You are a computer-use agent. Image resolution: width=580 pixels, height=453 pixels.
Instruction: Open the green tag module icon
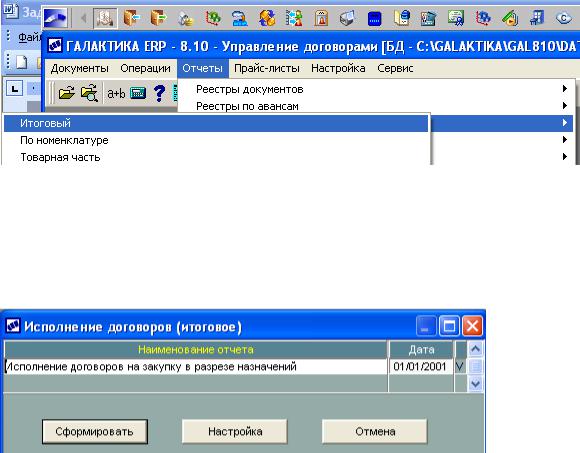pyautogui.click(x=510, y=18)
